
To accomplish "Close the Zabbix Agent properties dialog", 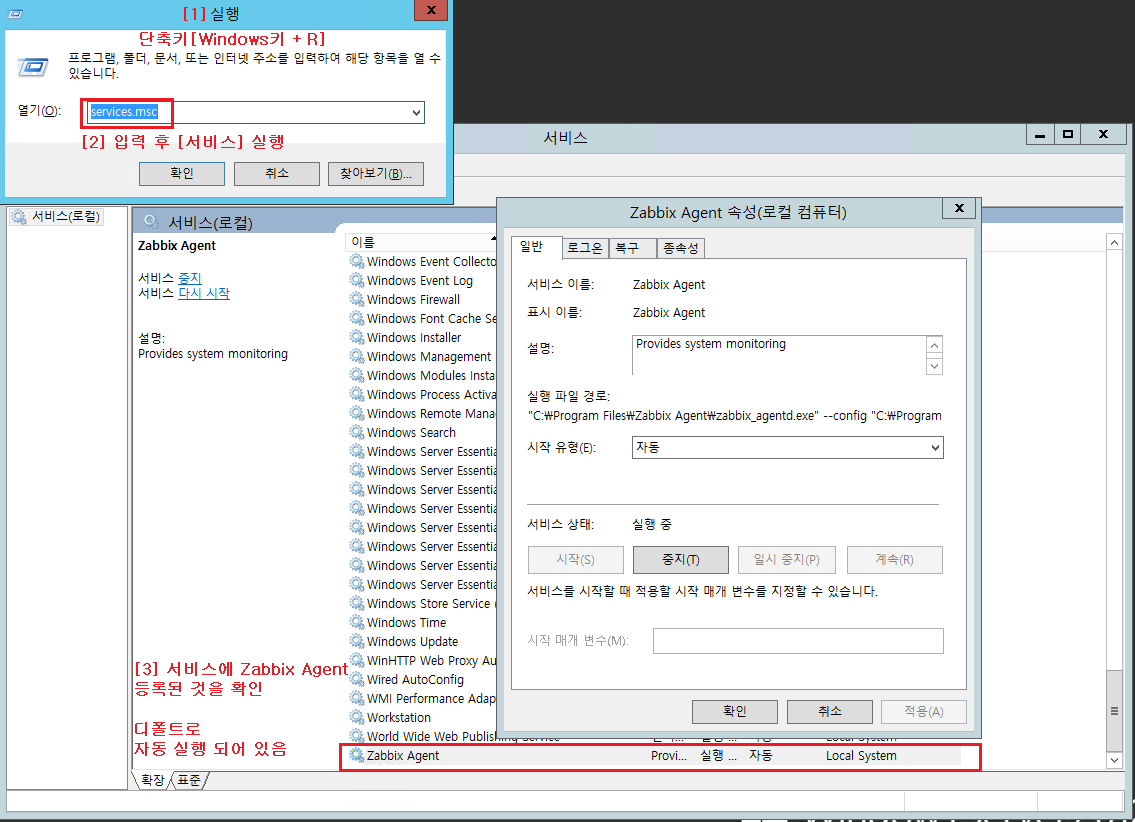I will pyautogui.click(x=959, y=208).
